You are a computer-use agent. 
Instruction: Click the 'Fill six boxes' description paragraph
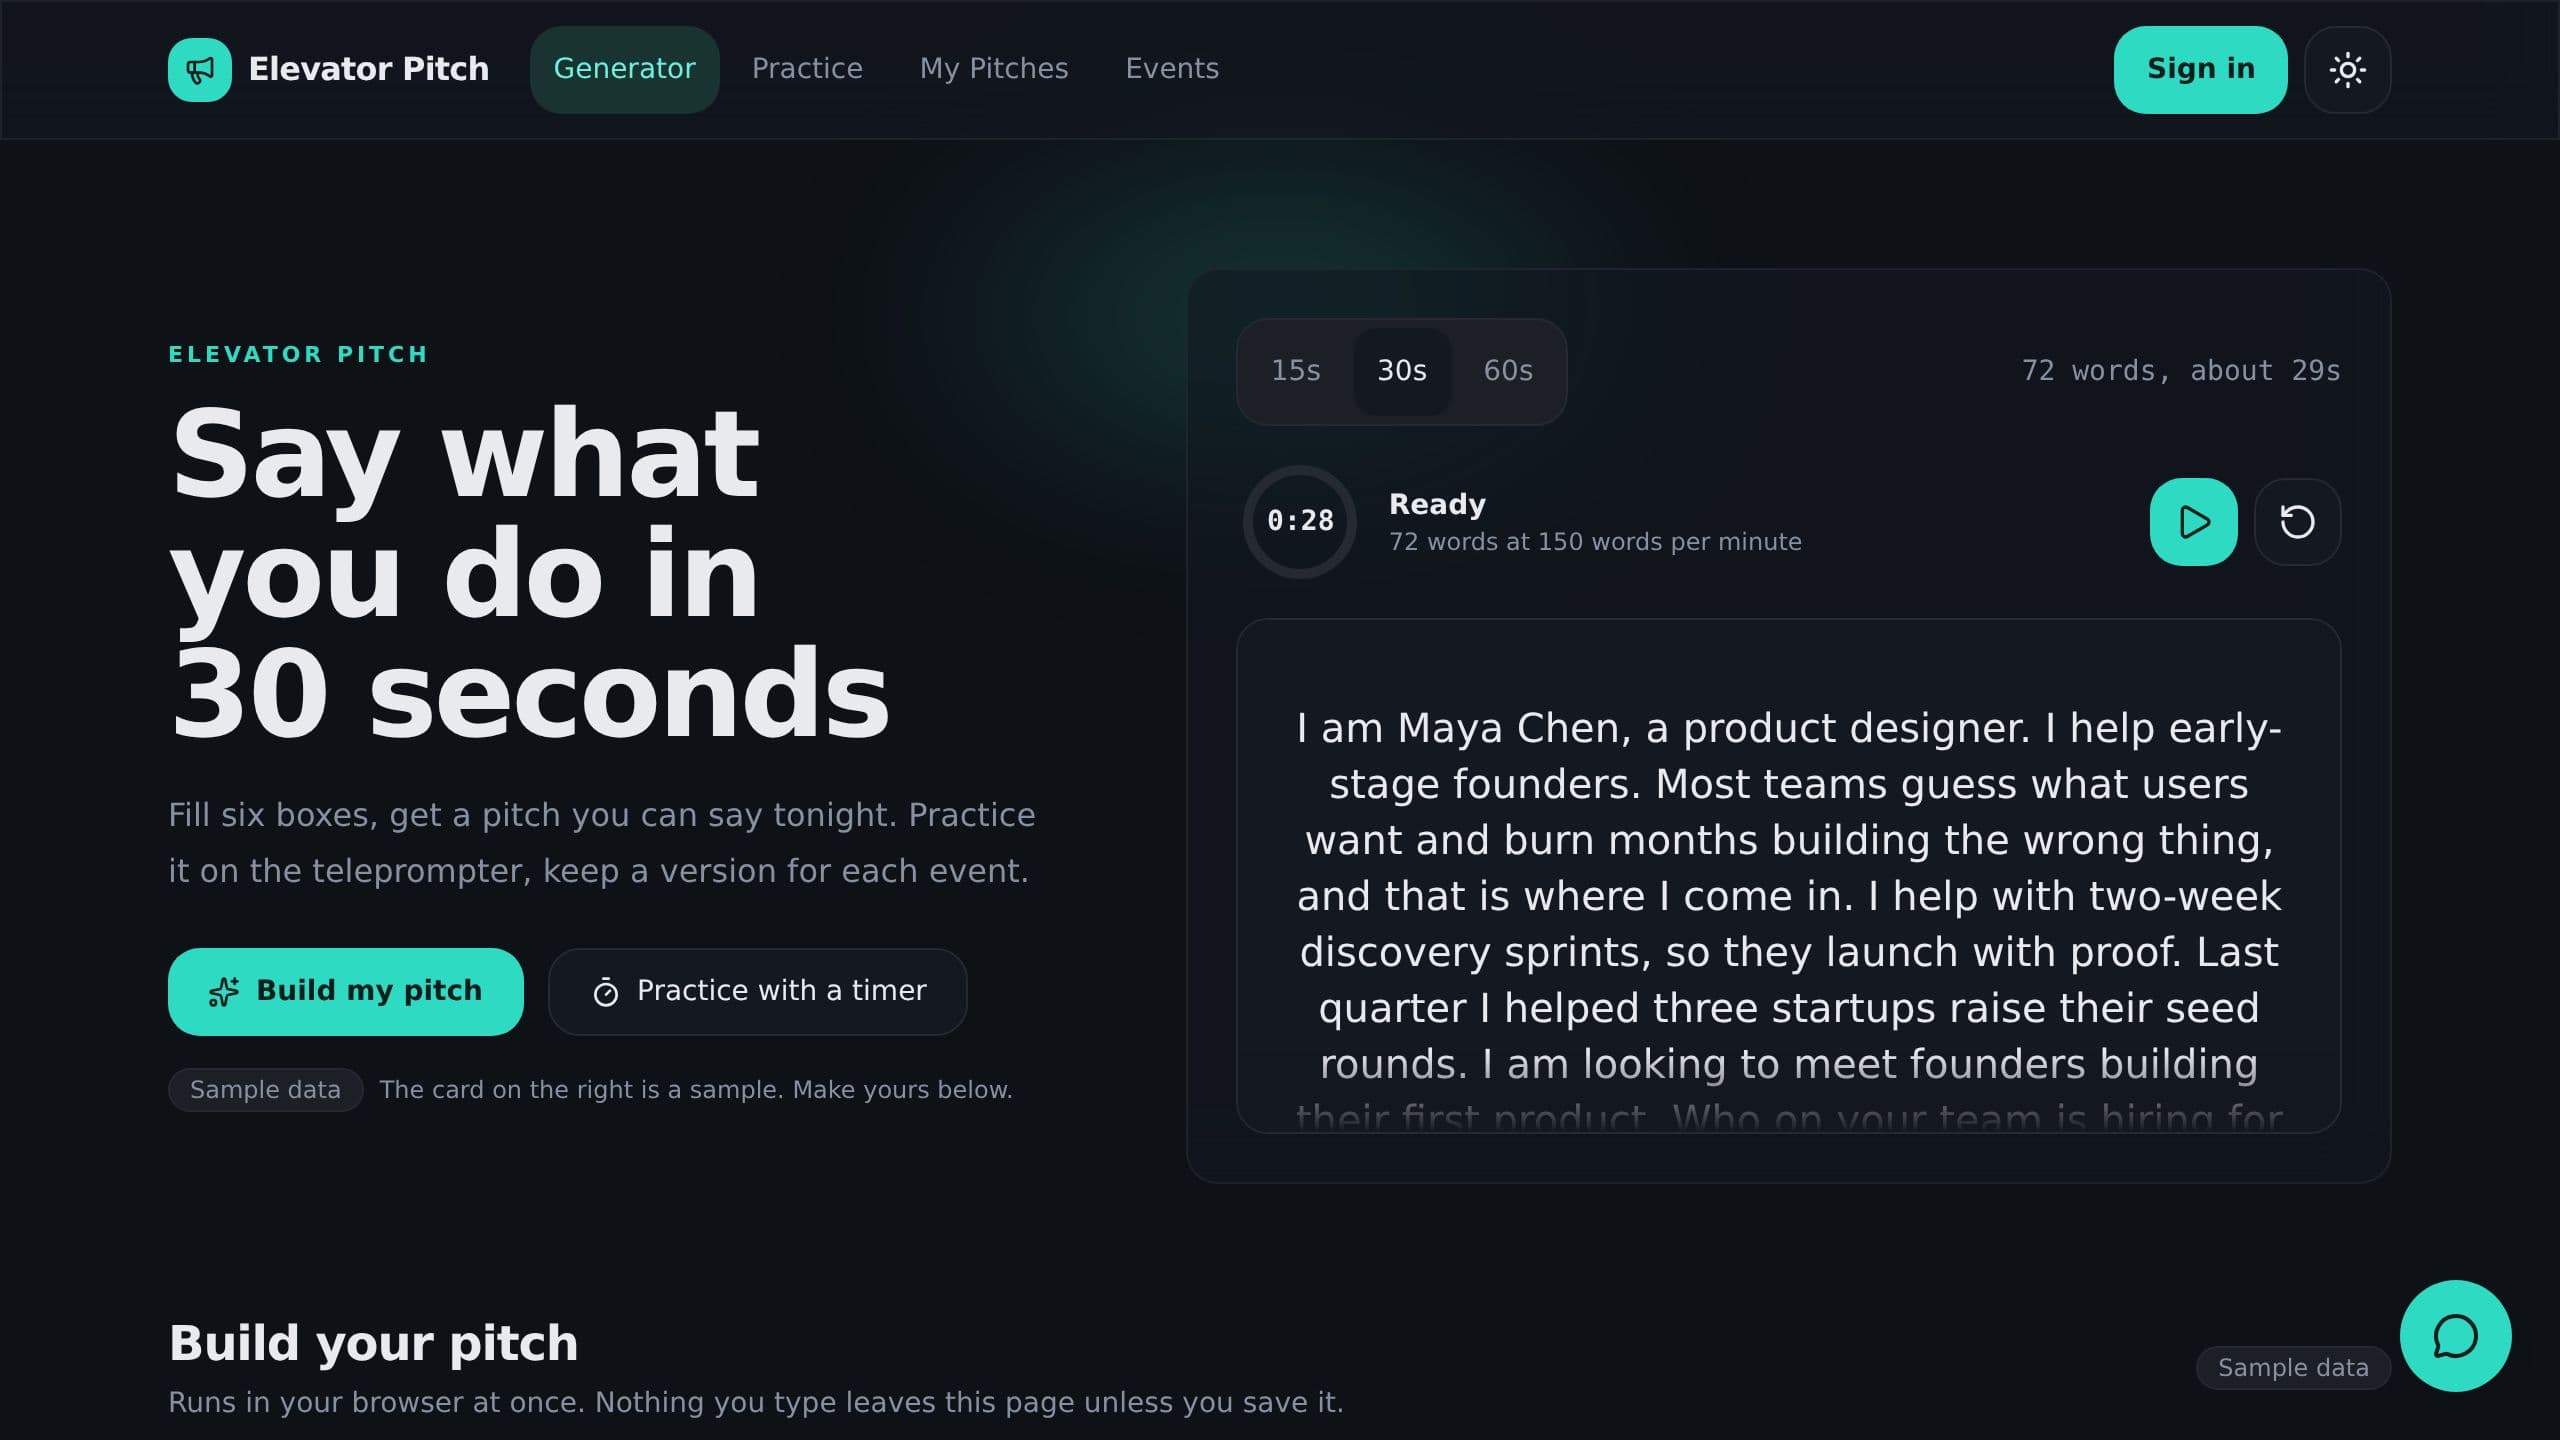(602, 843)
